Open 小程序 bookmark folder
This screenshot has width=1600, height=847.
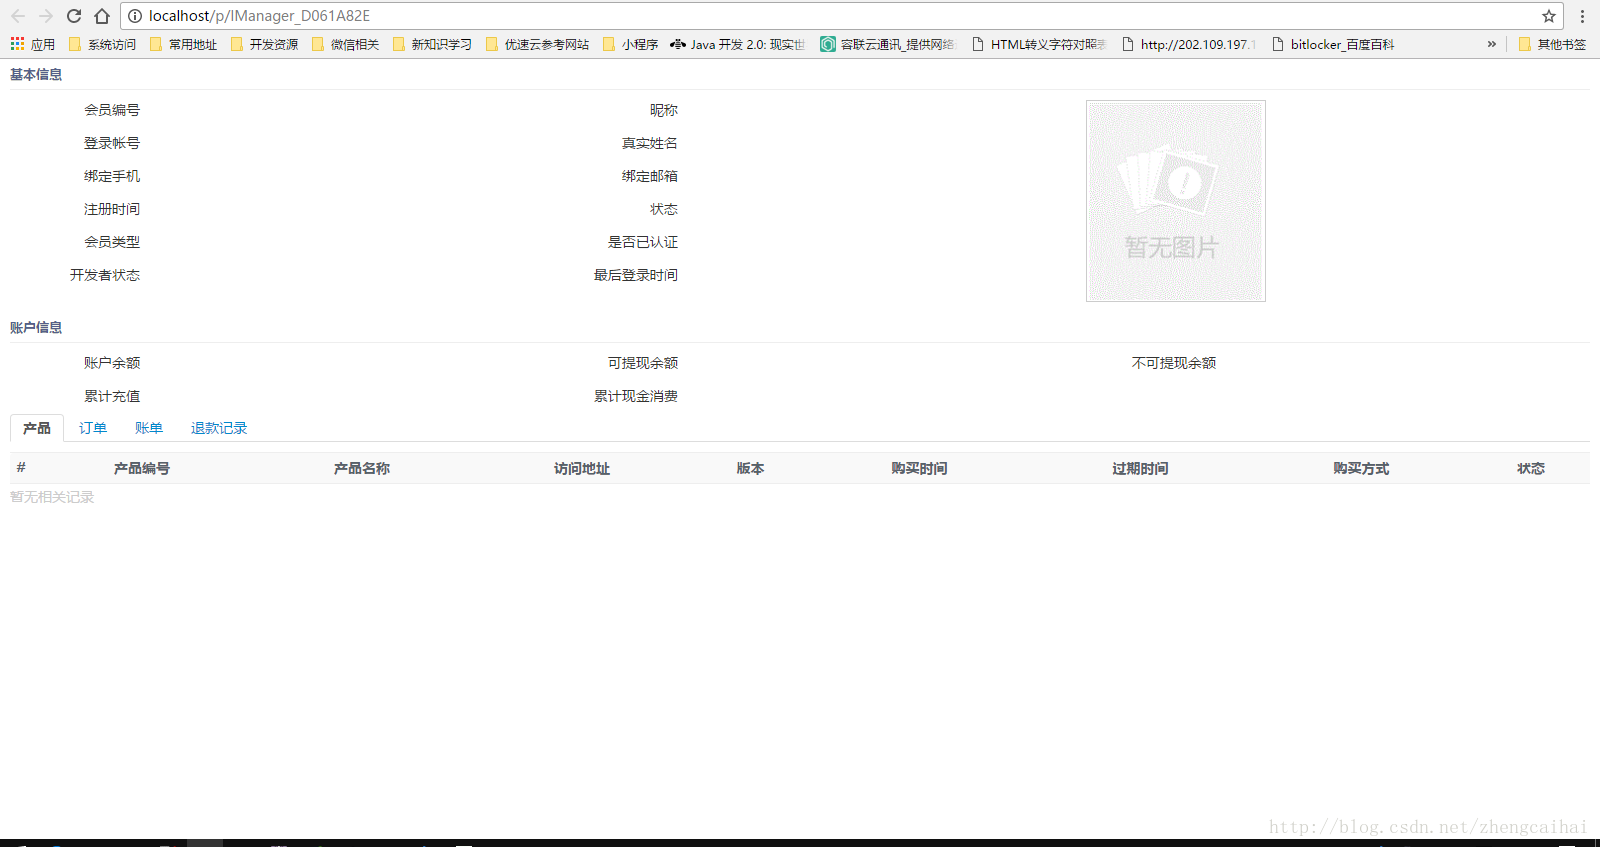coord(630,44)
